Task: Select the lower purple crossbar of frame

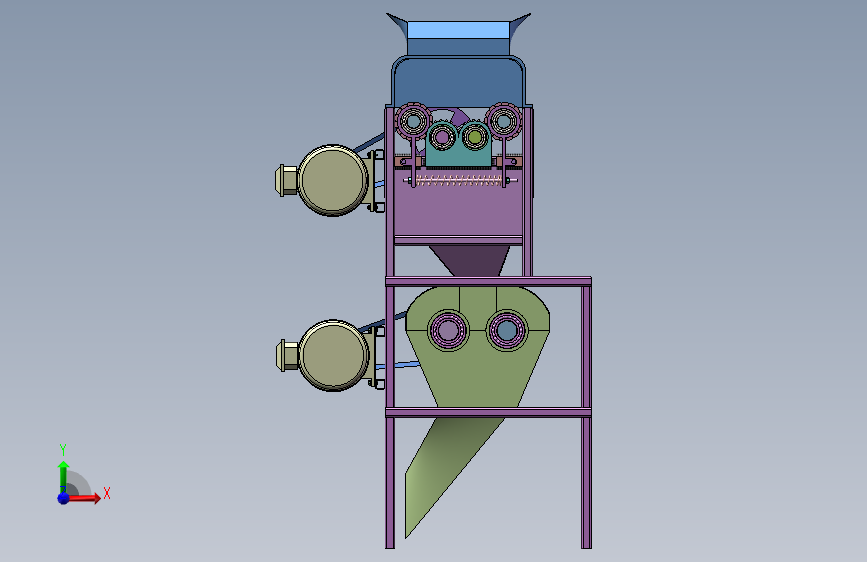Action: [x=488, y=412]
